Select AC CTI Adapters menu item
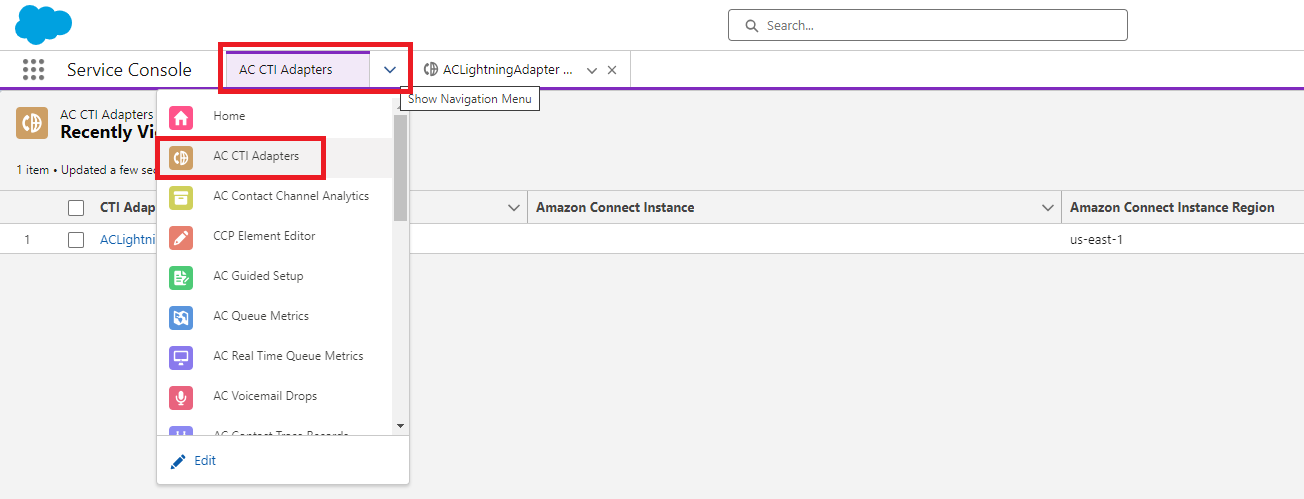 [275, 157]
